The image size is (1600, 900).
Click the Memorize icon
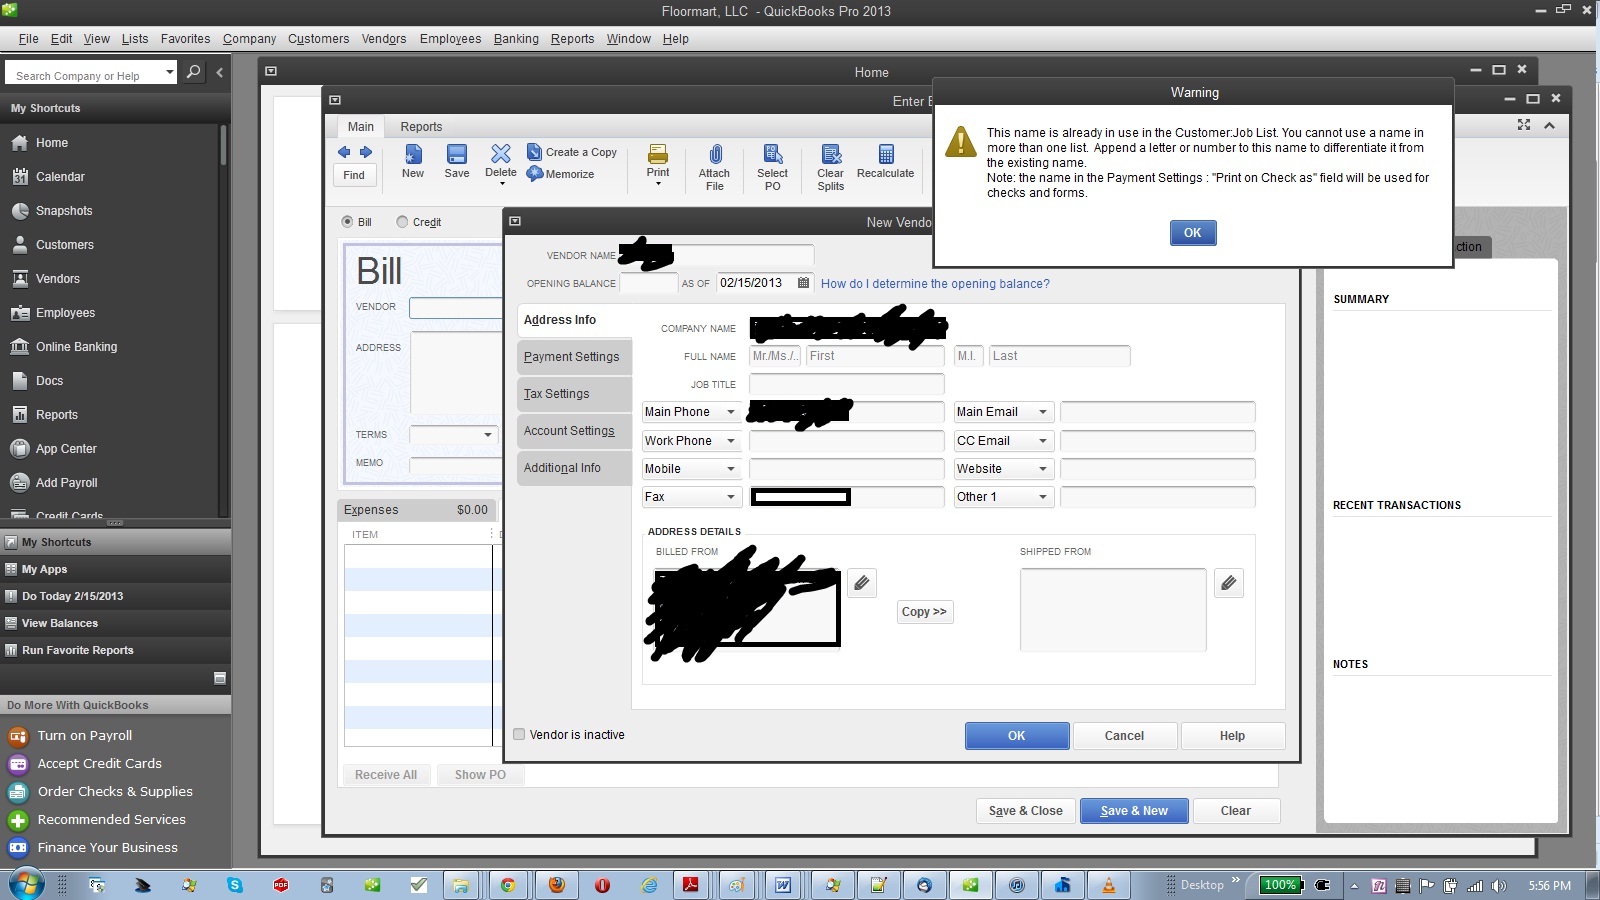point(535,173)
